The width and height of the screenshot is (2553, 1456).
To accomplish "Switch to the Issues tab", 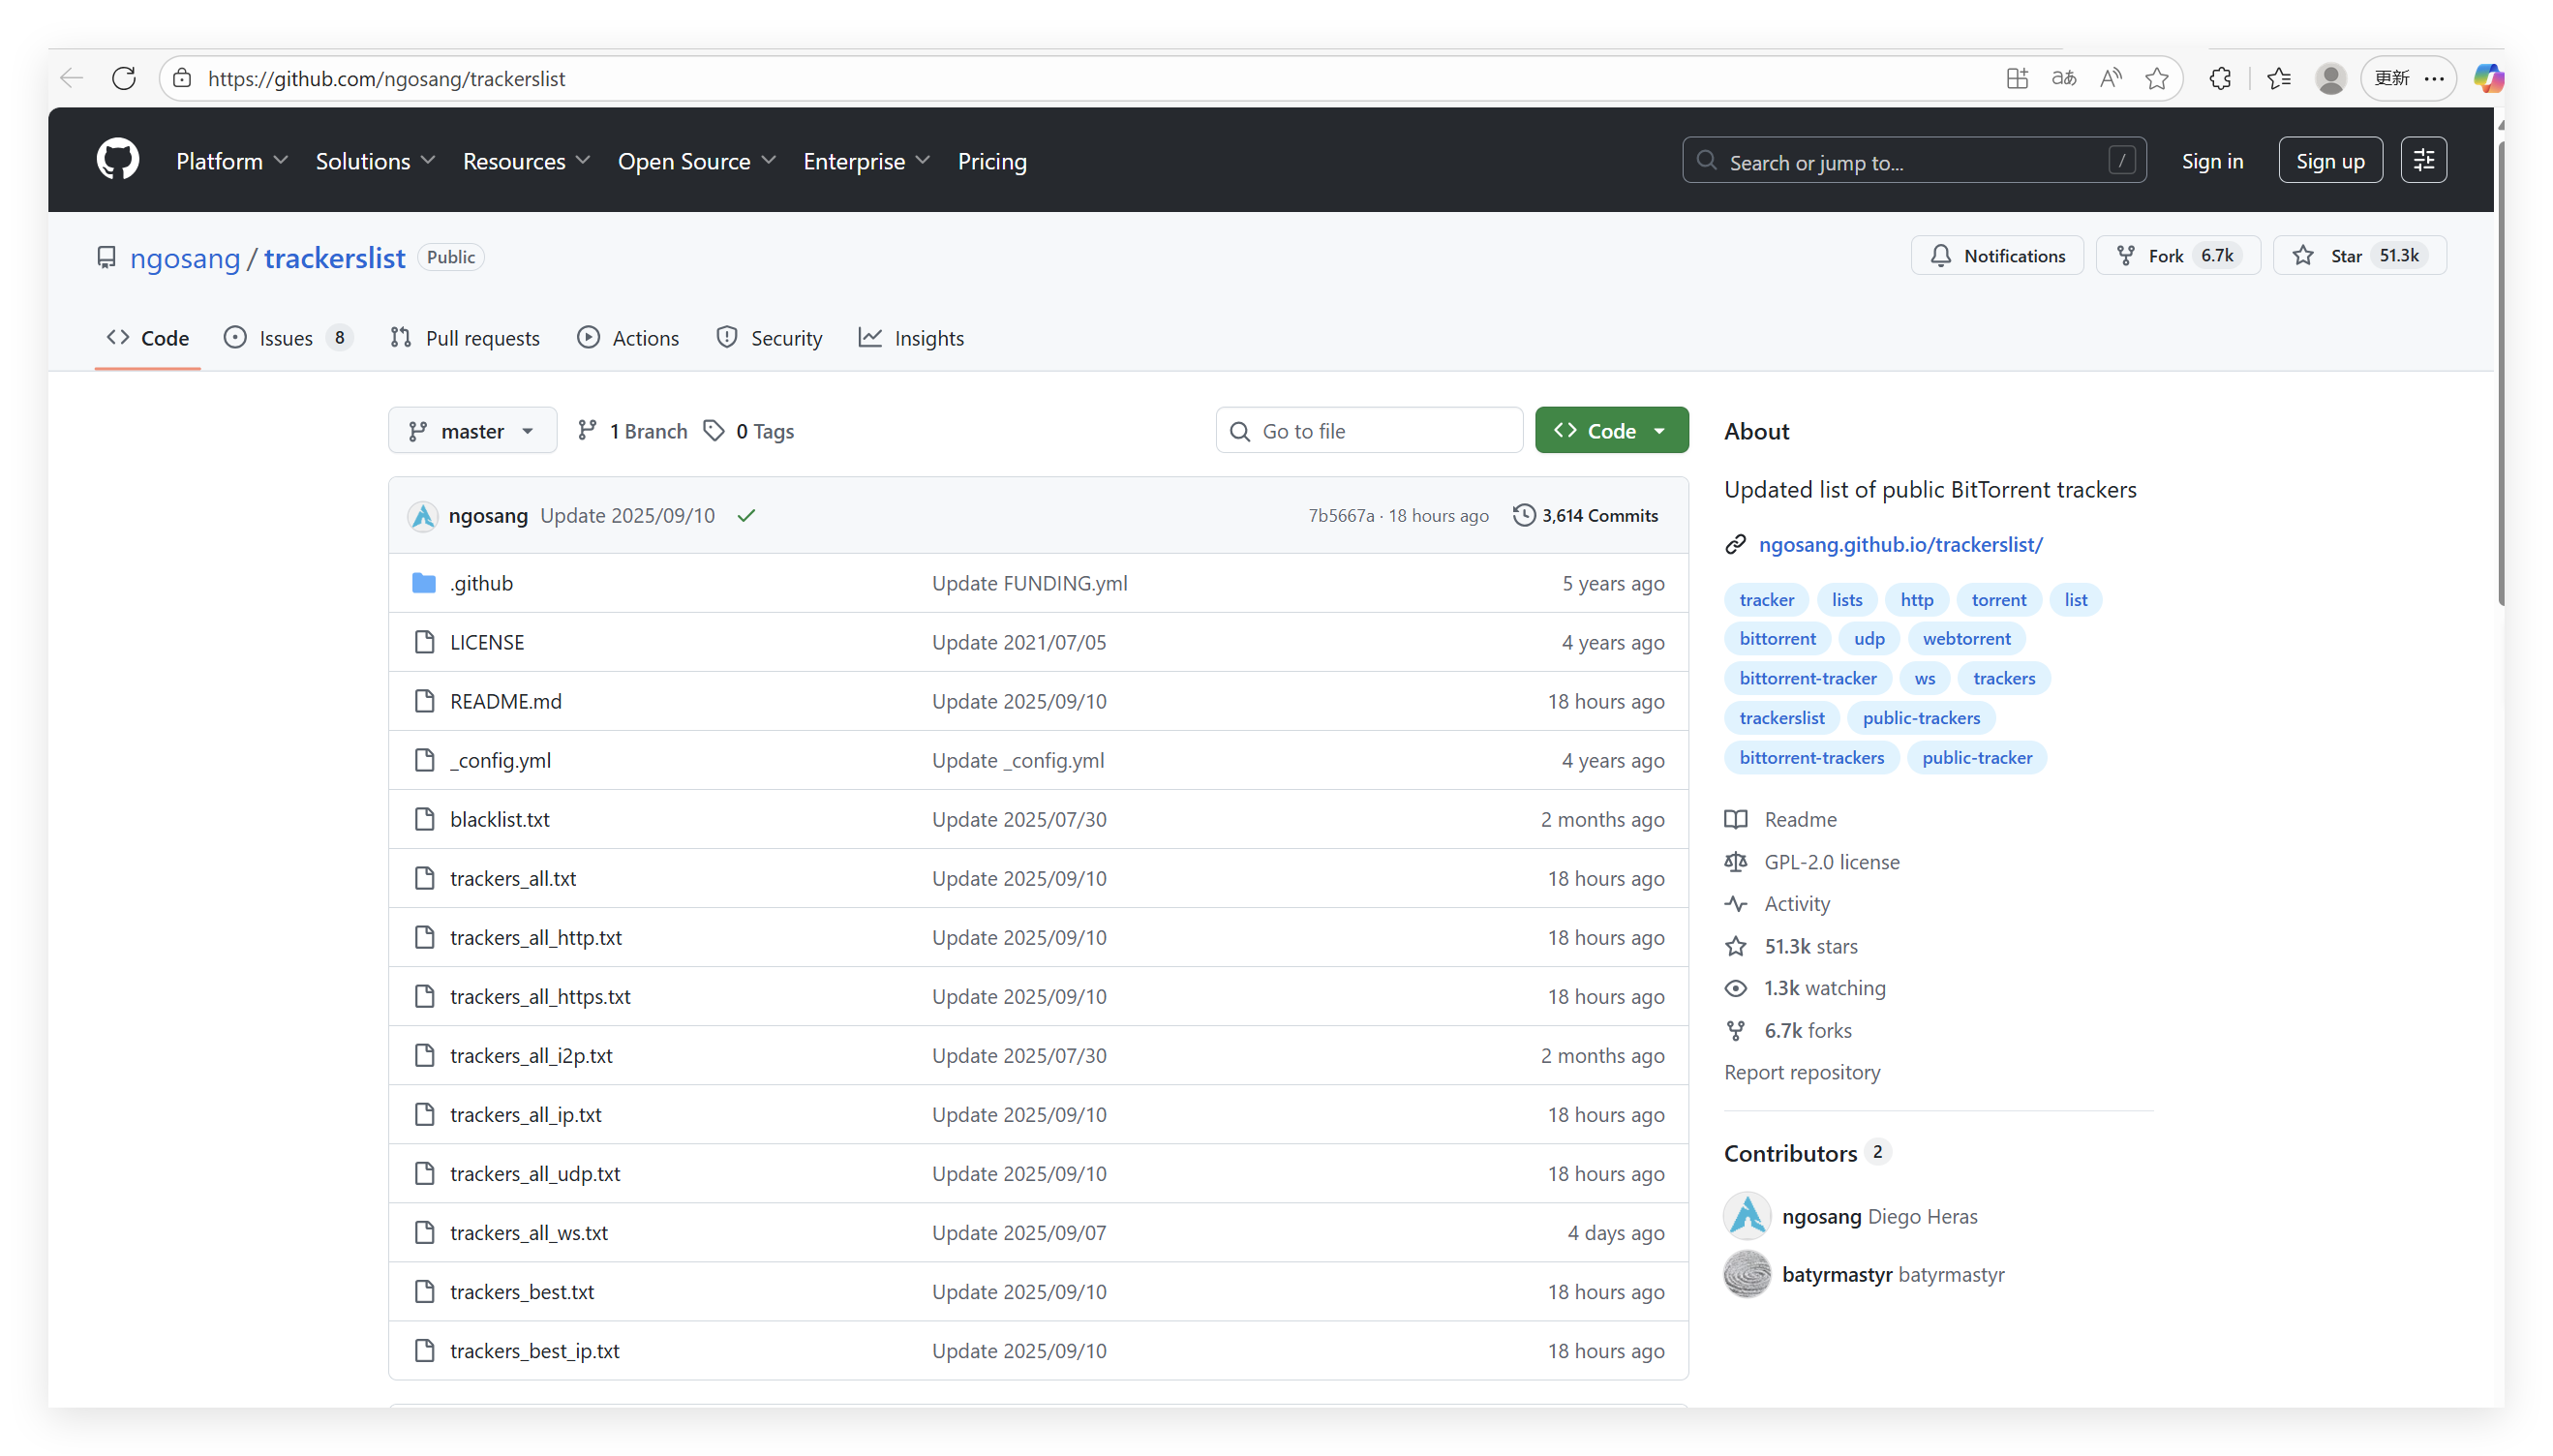I will [x=286, y=338].
